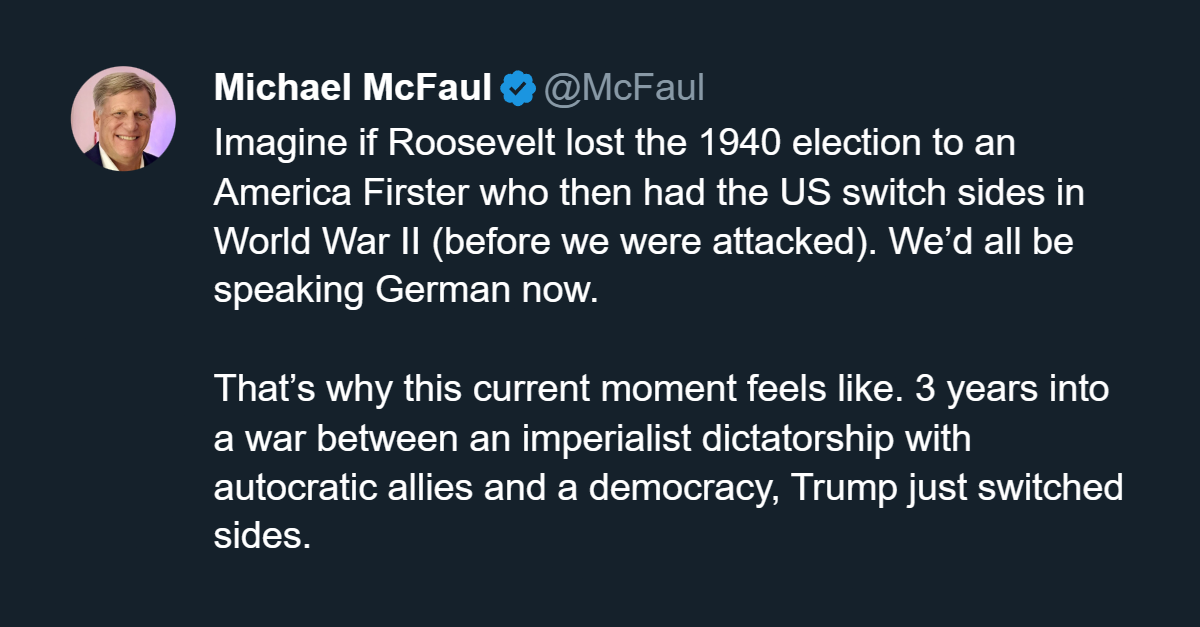Click Michael McFaul's profile avatar photo
Screen dimensions: 1200x627
click(x=123, y=118)
